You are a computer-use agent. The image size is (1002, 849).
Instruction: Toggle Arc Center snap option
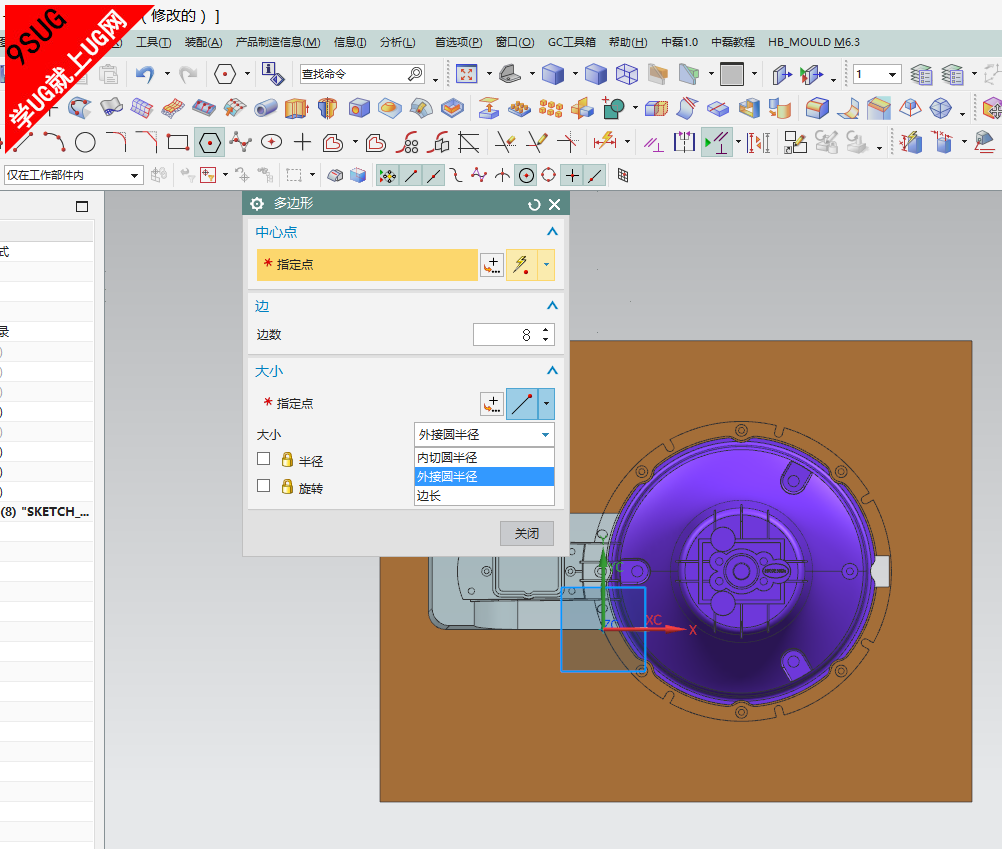tap(526, 176)
